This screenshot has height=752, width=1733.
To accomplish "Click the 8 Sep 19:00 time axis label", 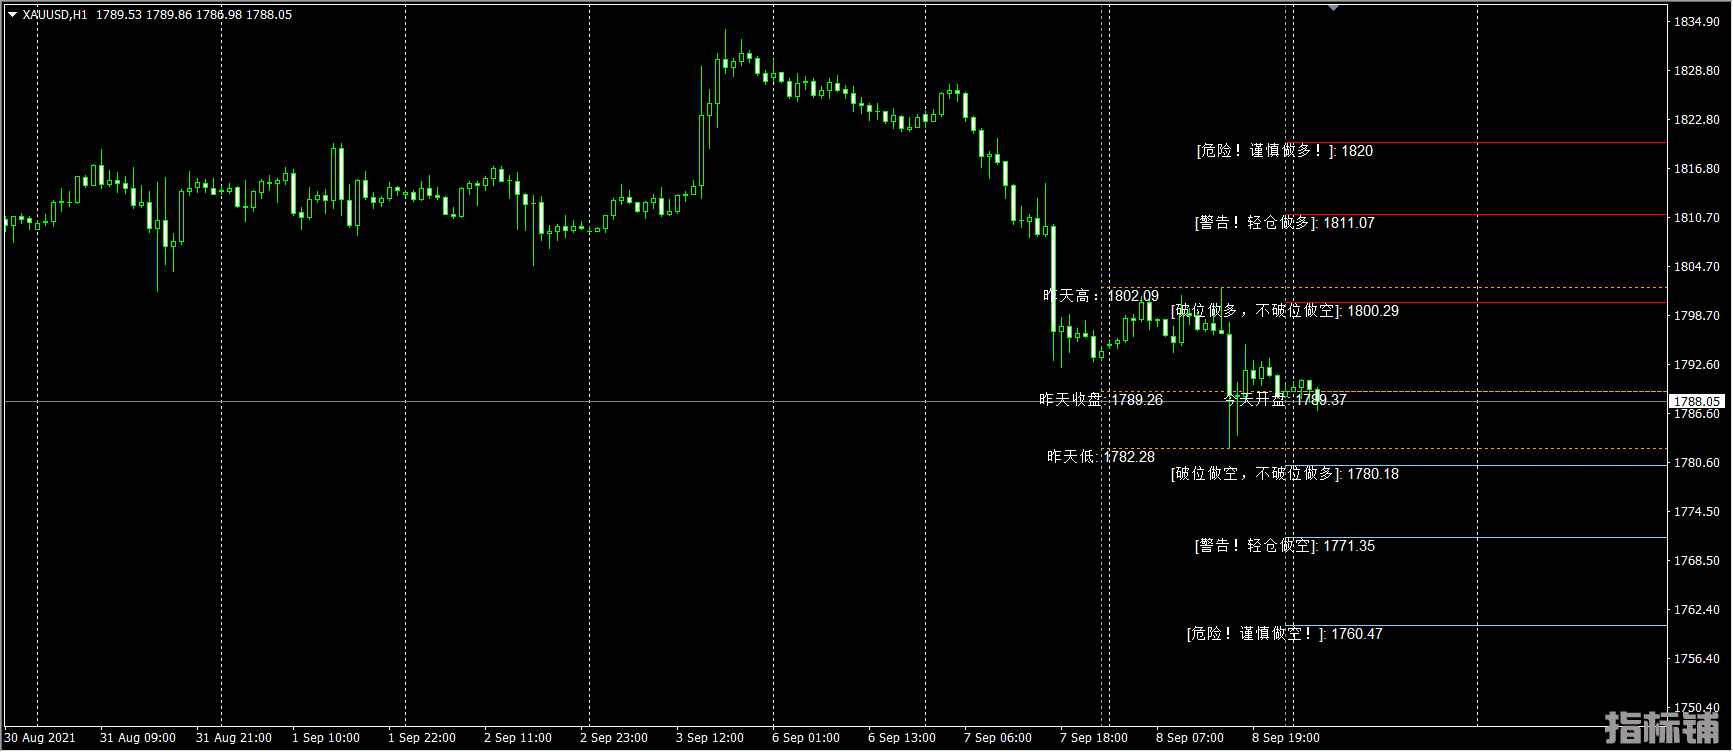I will [x=1286, y=738].
